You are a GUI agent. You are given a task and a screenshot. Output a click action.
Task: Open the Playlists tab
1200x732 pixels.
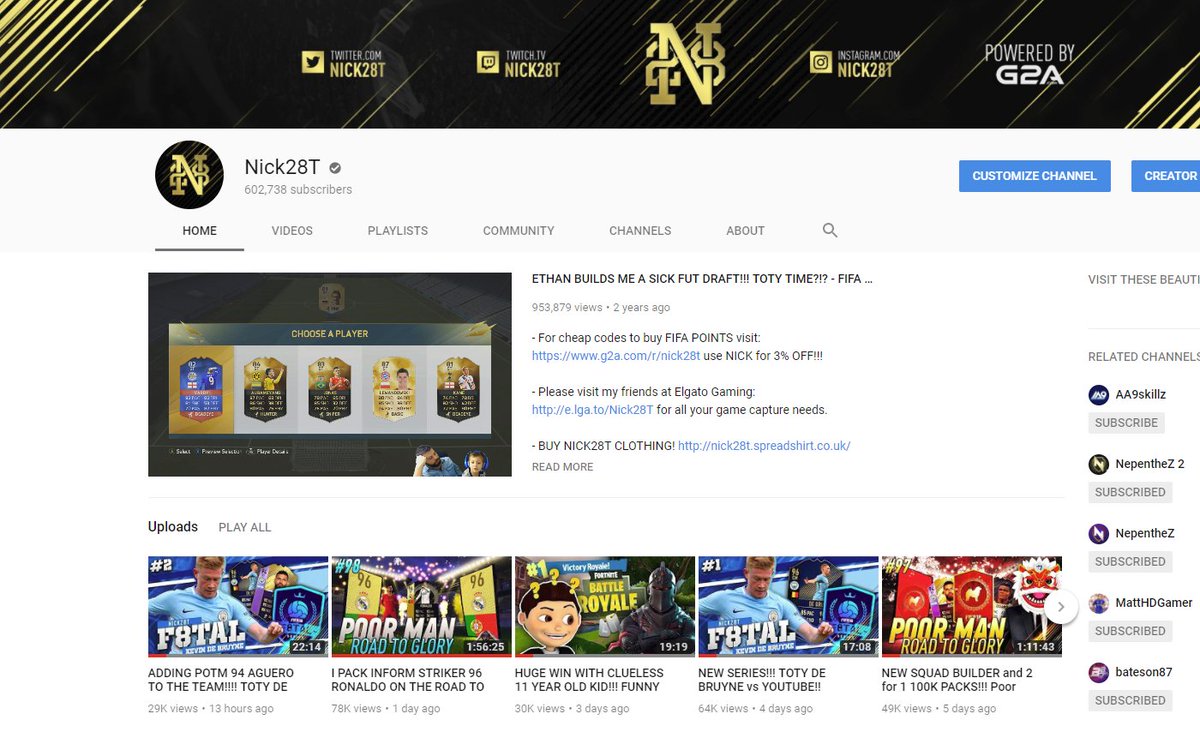point(397,230)
